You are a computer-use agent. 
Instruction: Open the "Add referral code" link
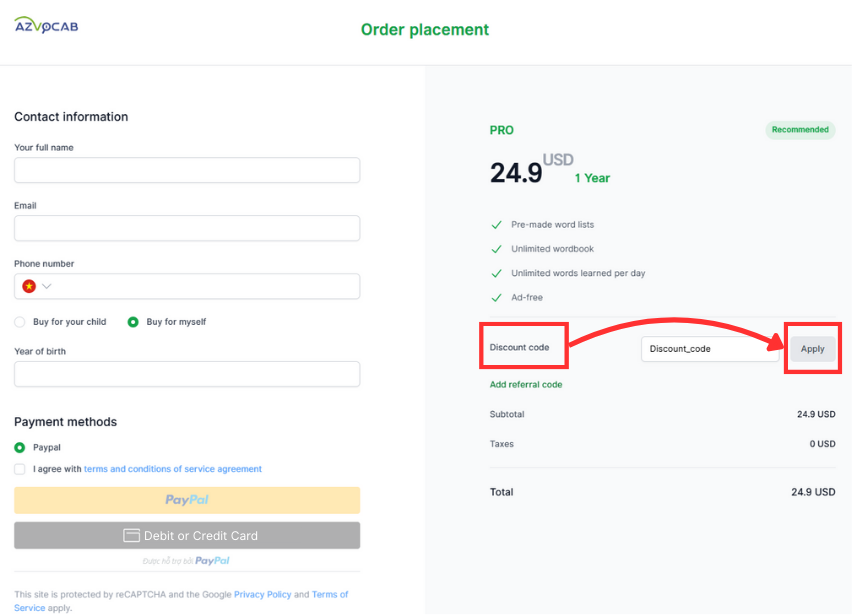pos(525,384)
